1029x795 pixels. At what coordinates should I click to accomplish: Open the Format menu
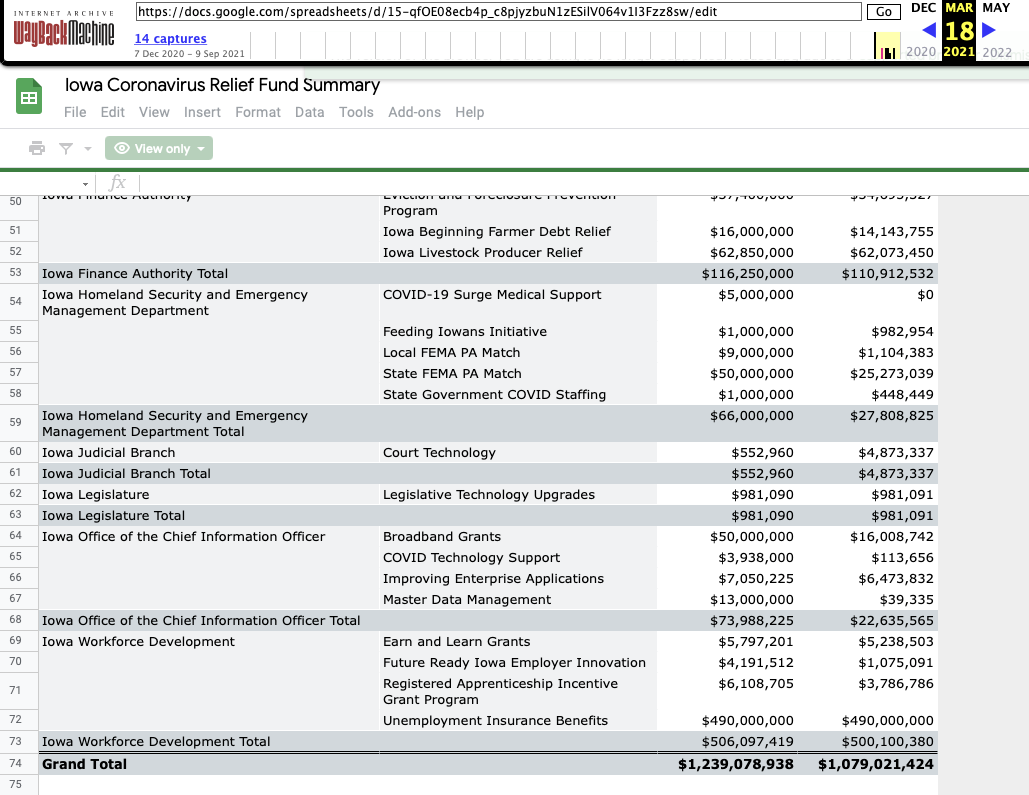(258, 112)
